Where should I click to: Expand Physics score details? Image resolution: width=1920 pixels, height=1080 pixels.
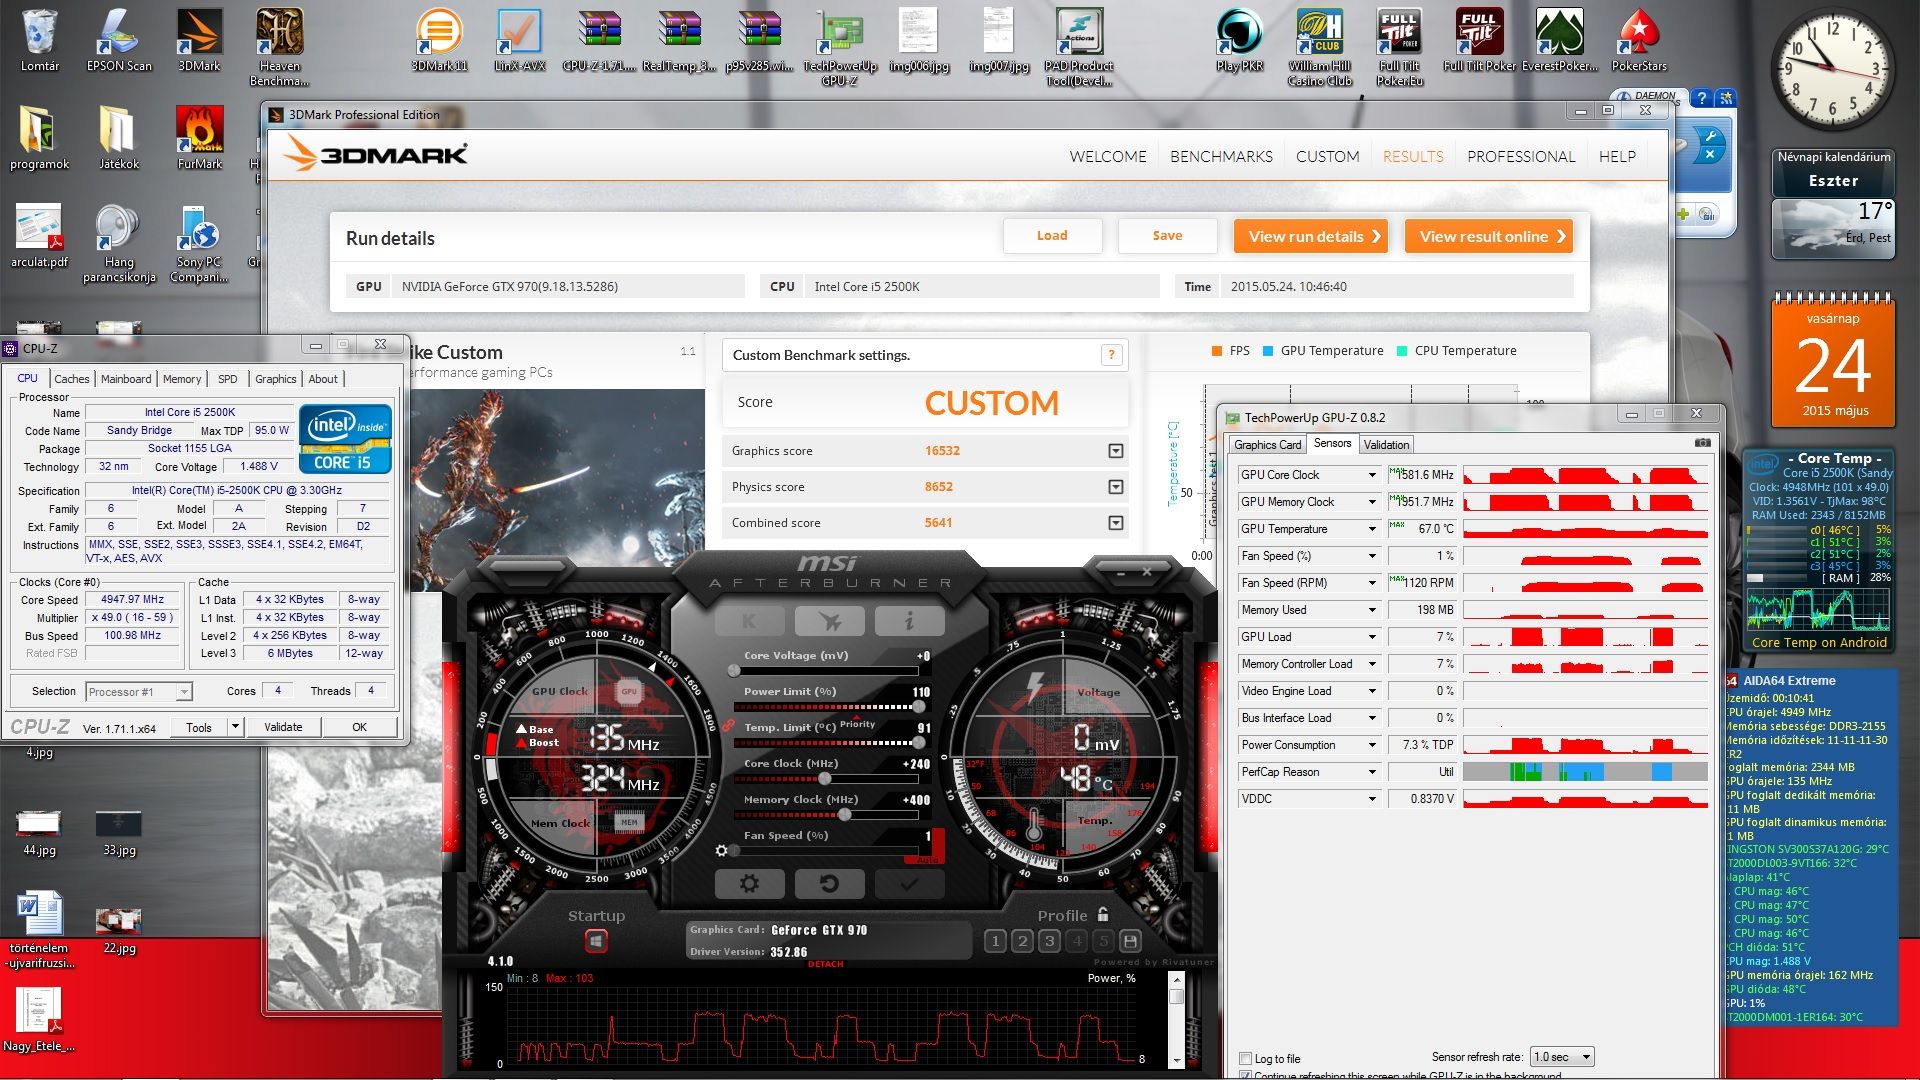point(1115,487)
